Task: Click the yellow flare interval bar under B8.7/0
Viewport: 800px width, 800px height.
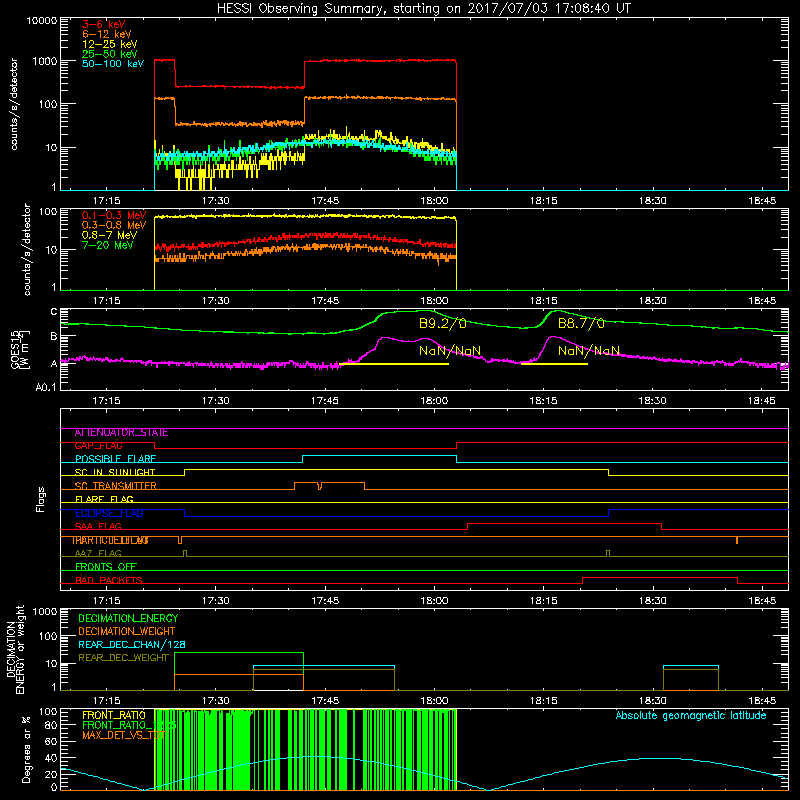Action: tap(555, 364)
